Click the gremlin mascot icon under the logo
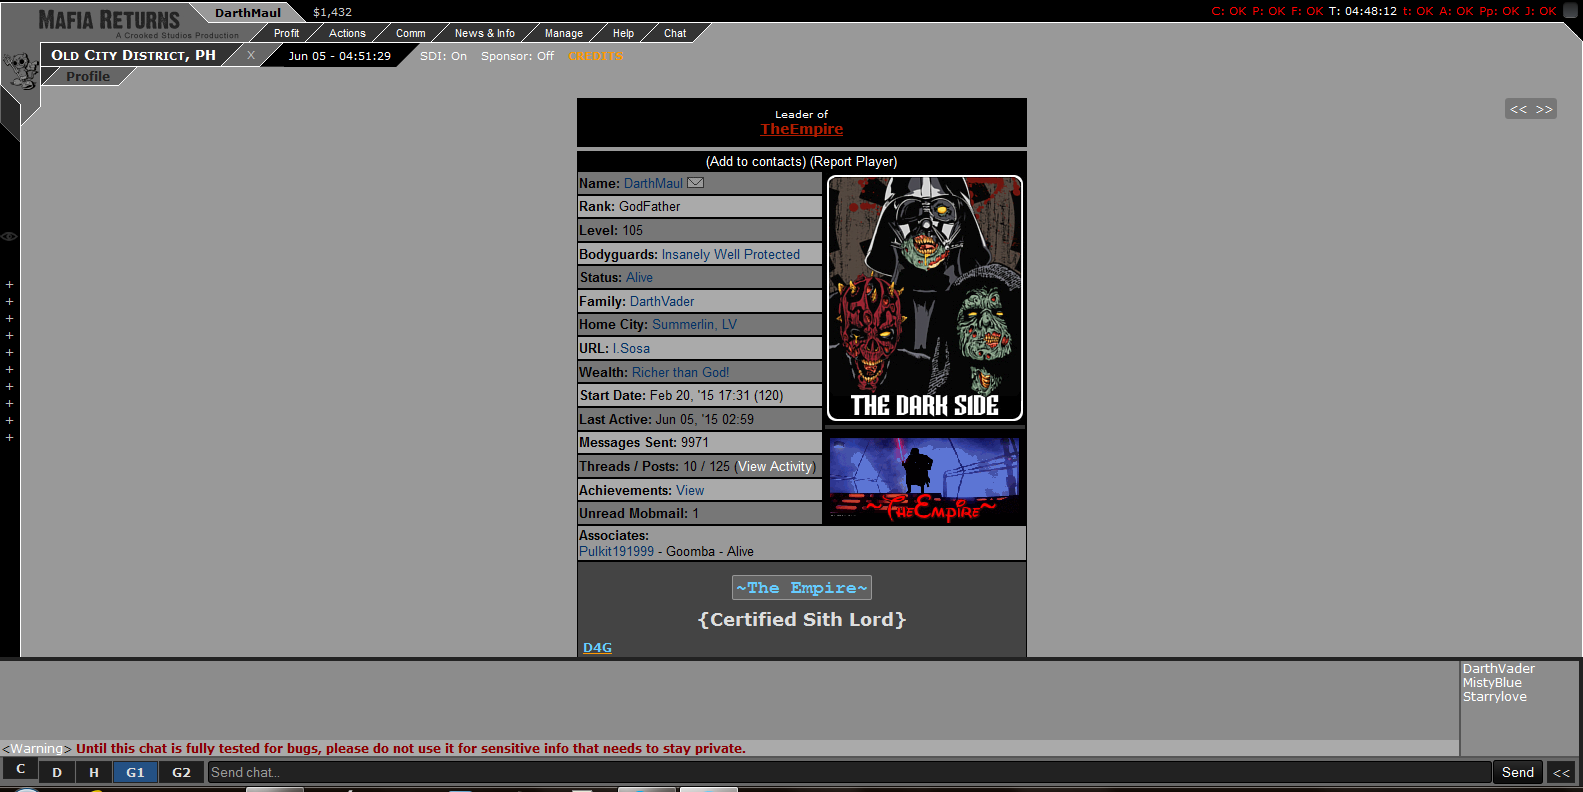 click(19, 71)
